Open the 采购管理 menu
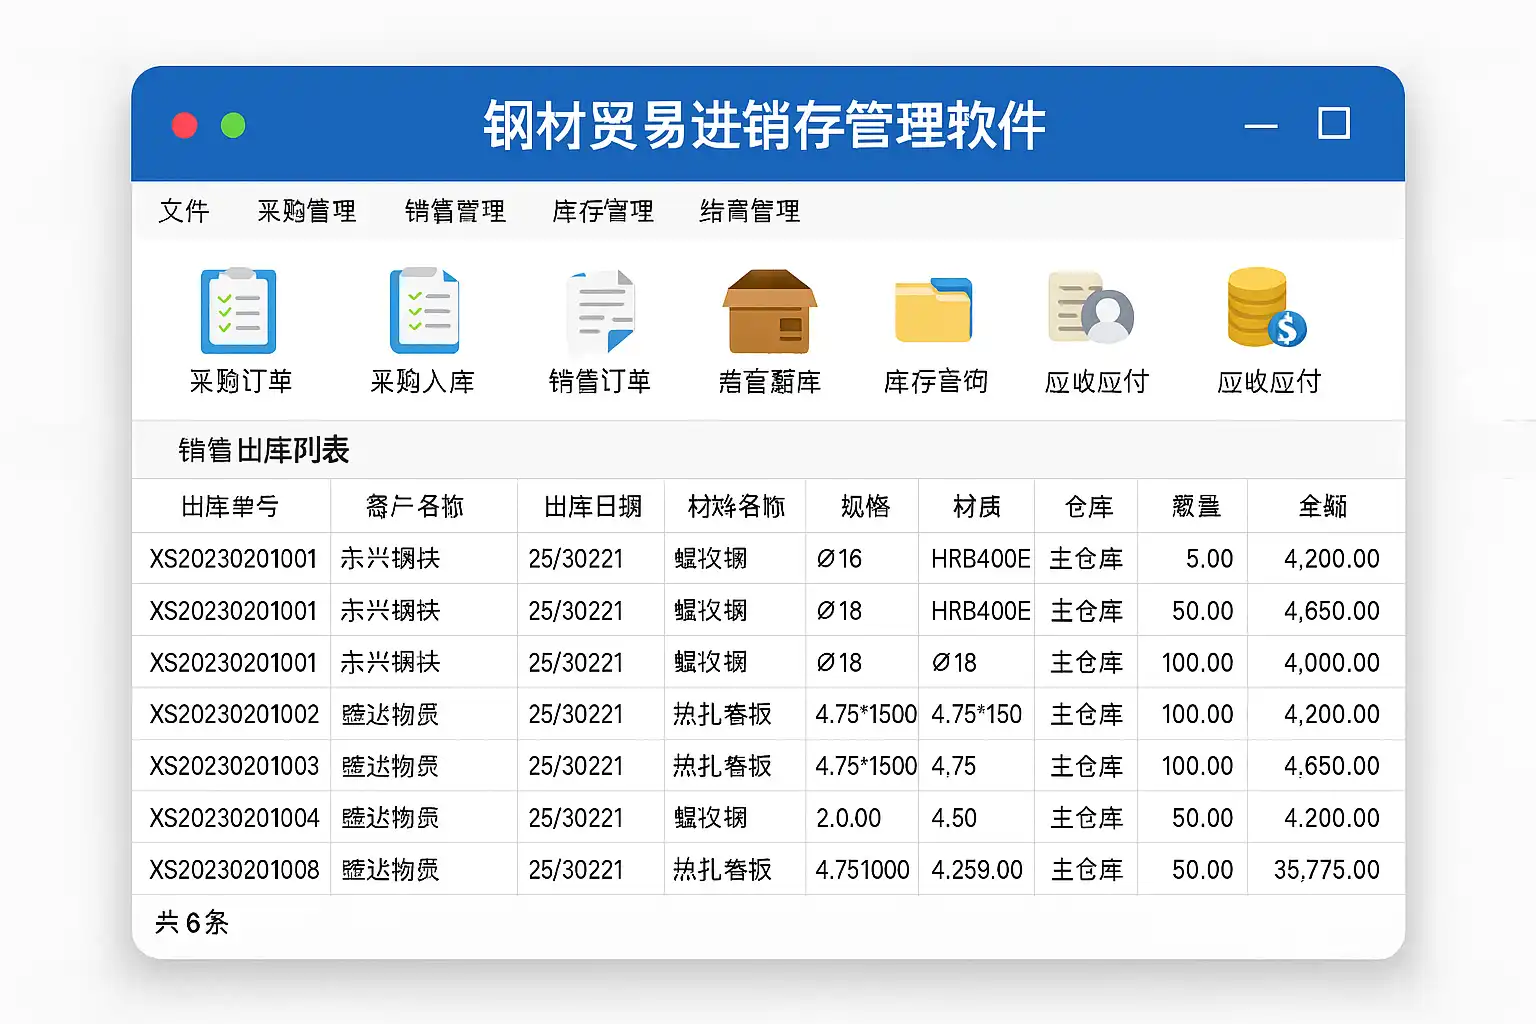Viewport: 1536px width, 1024px height. click(307, 211)
